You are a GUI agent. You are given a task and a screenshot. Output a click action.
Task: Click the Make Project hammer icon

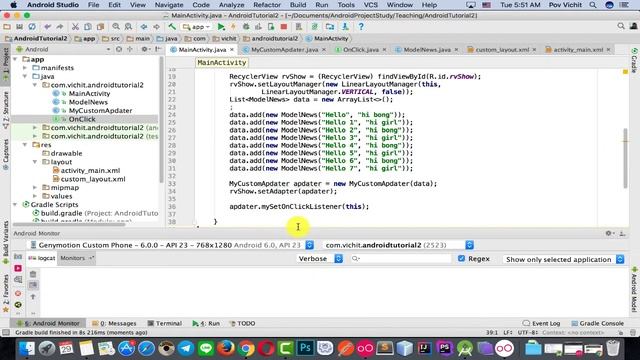[x=172, y=27]
